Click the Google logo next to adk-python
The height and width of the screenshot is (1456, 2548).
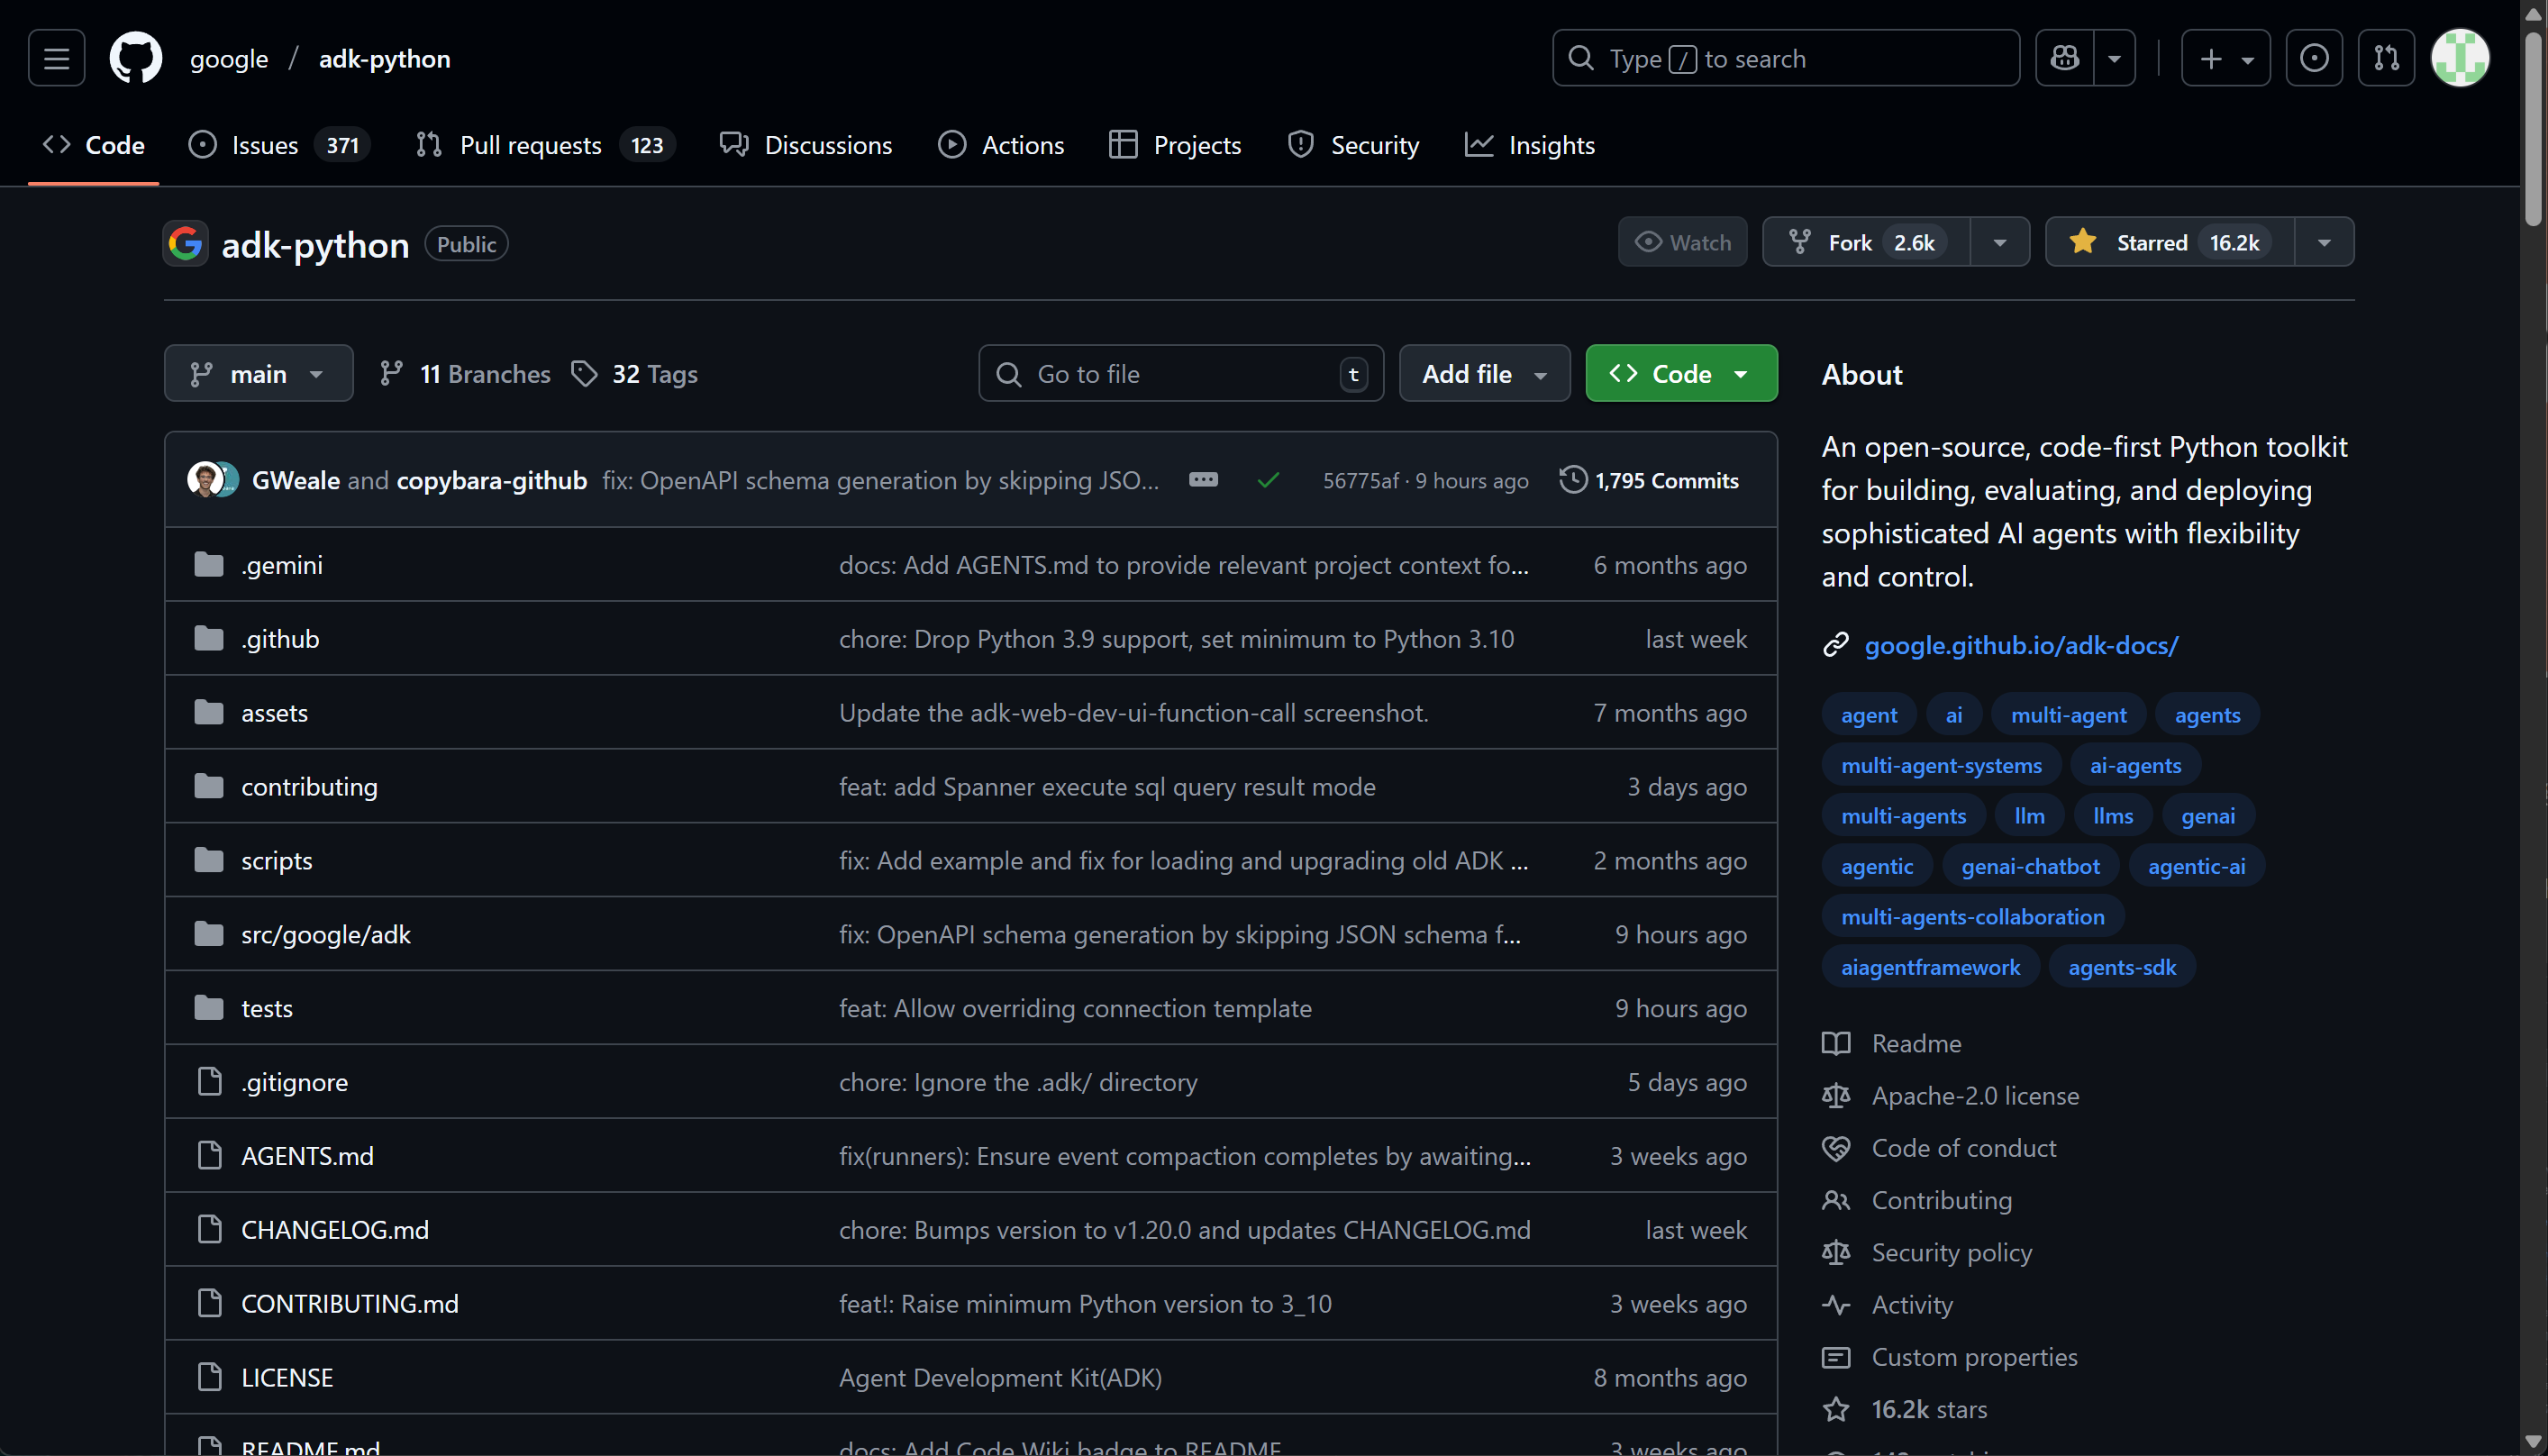(x=185, y=243)
